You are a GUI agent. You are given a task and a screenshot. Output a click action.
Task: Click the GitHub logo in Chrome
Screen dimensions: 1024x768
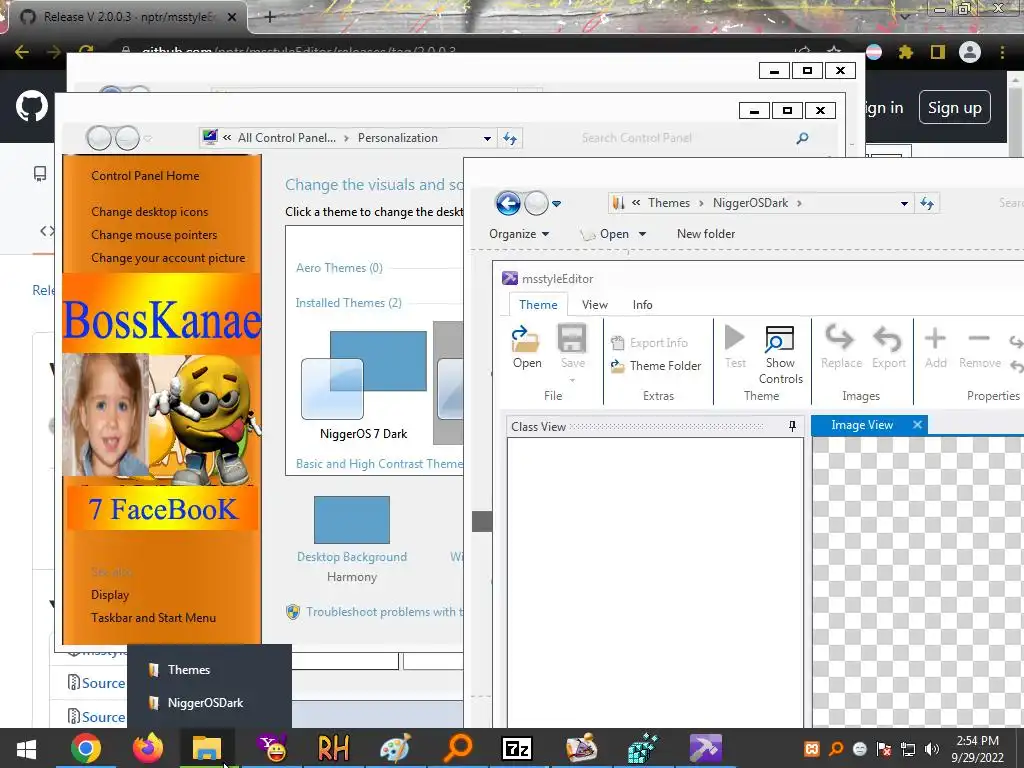(x=31, y=106)
